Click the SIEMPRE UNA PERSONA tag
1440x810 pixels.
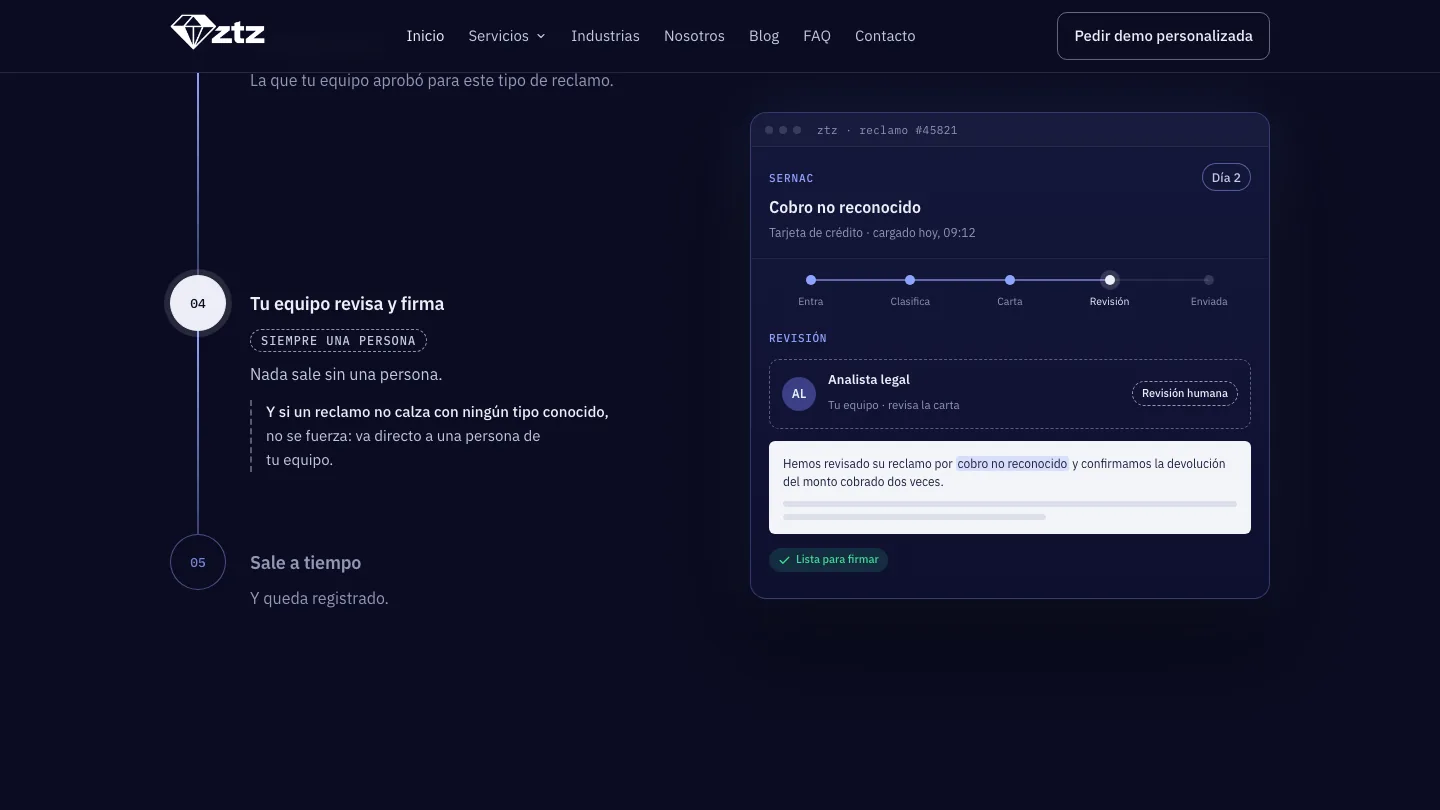338,341
